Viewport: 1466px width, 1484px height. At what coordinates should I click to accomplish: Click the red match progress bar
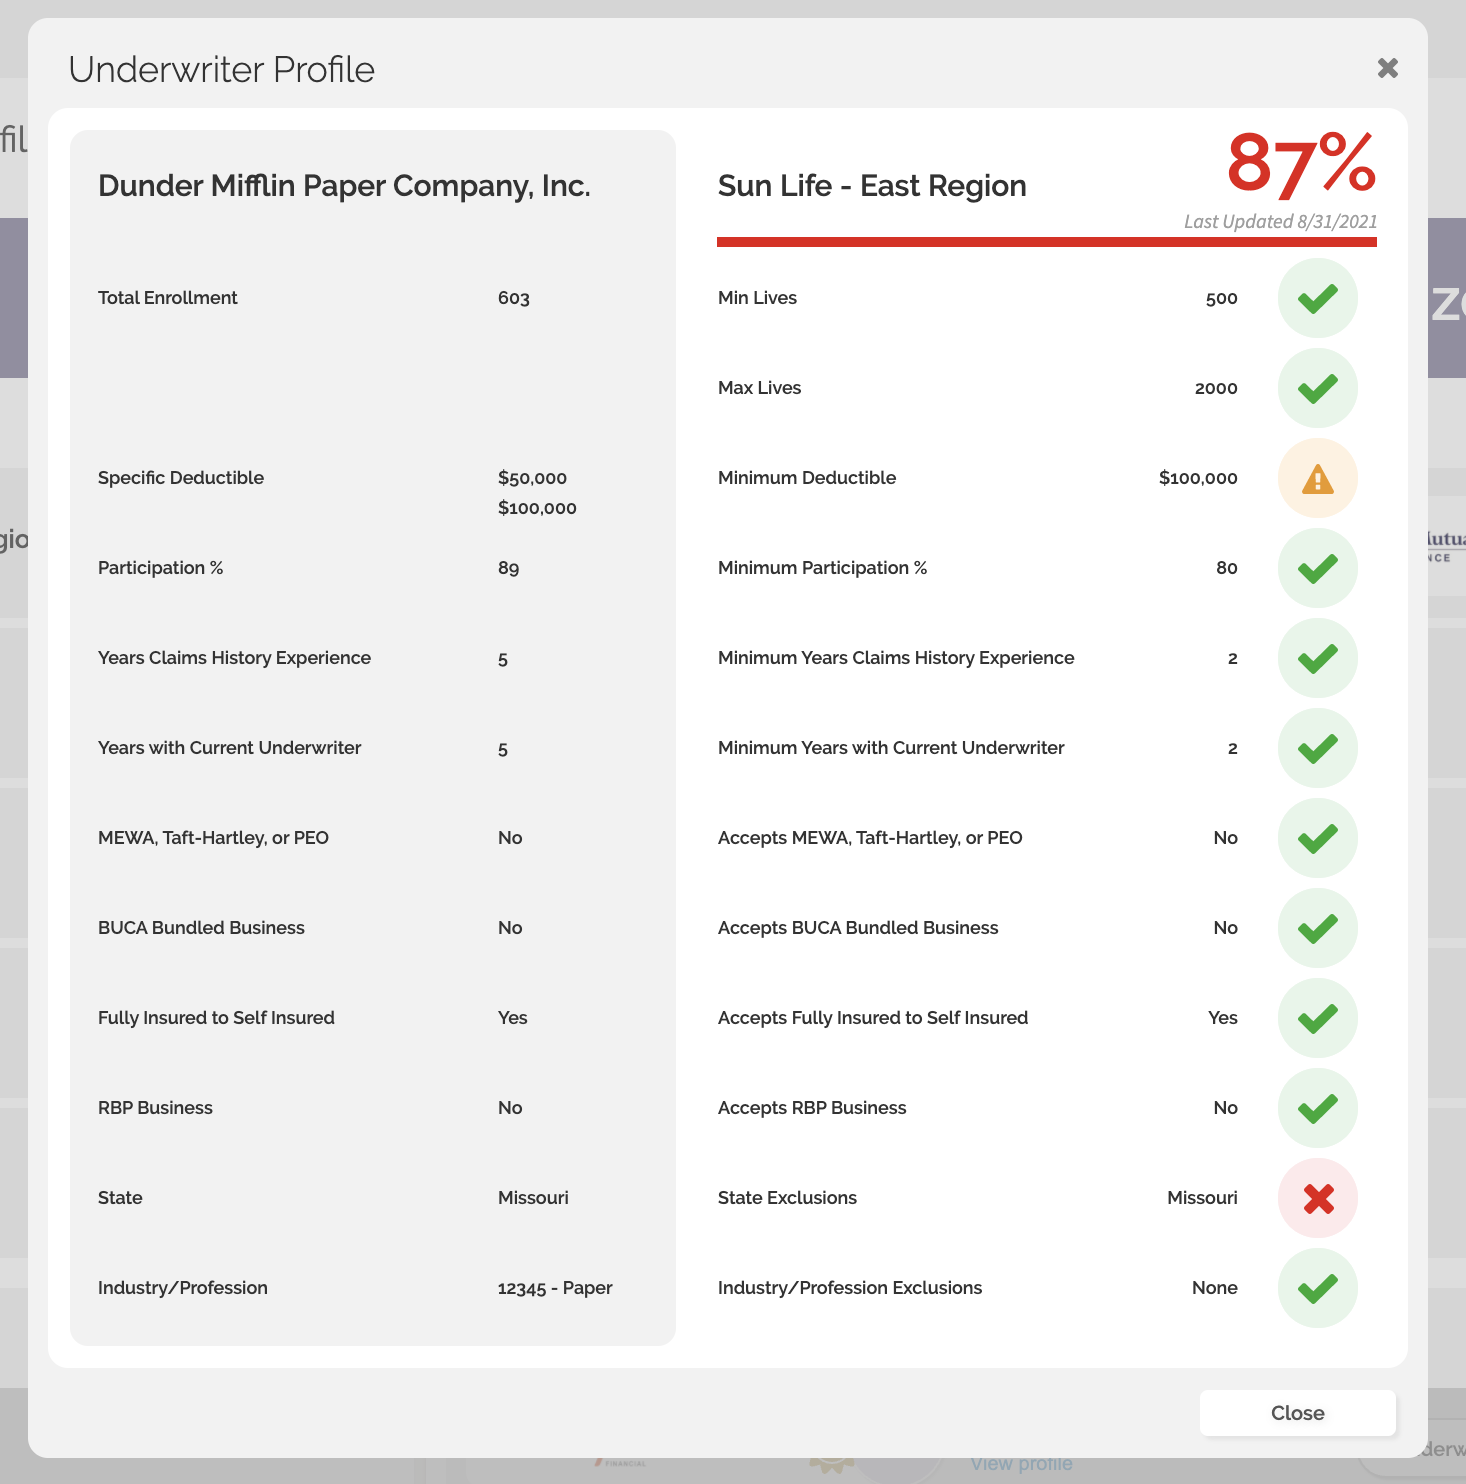click(1047, 242)
